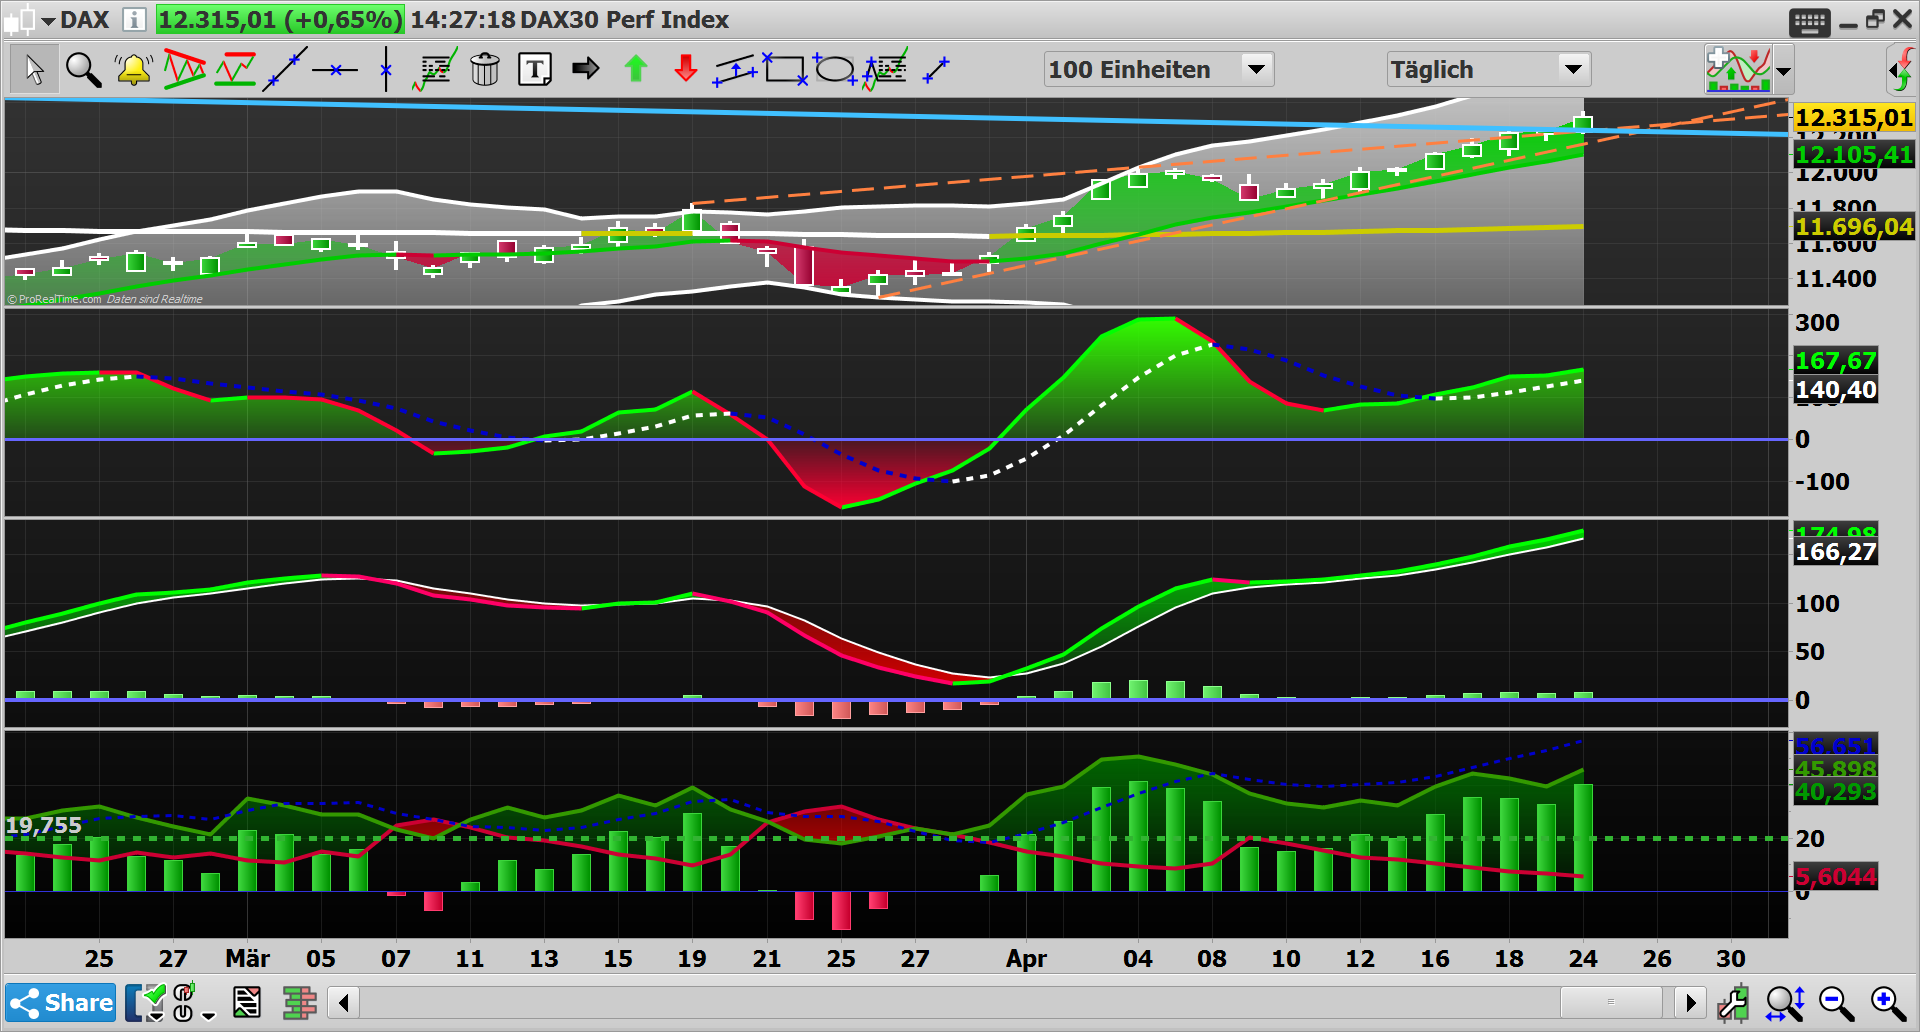Expand the add indicator dropdown arrow
The image size is (1920, 1032).
(x=1784, y=70)
